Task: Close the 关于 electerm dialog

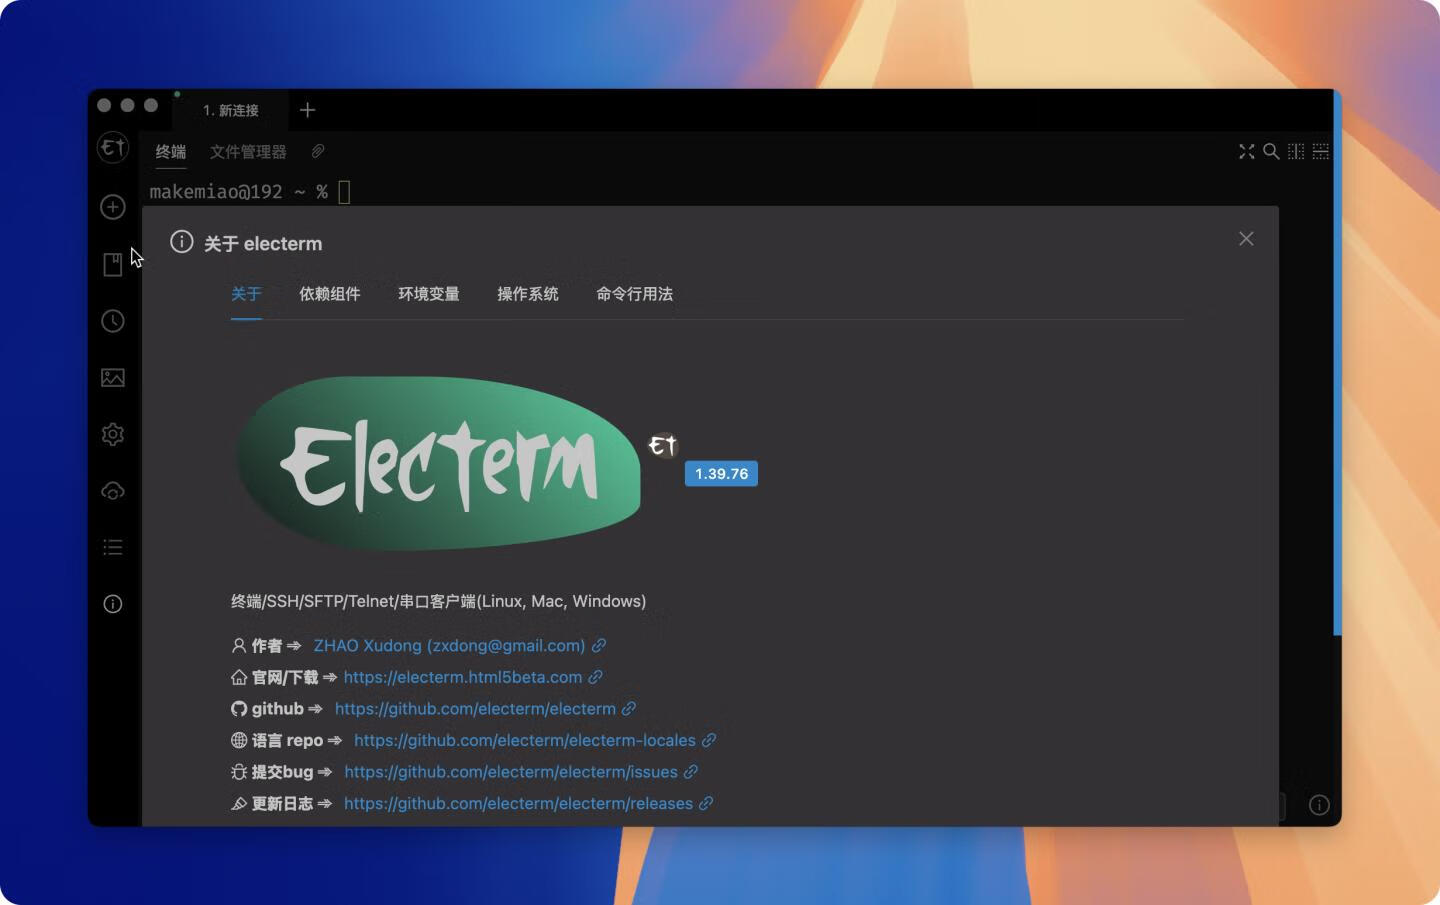Action: [x=1246, y=239]
